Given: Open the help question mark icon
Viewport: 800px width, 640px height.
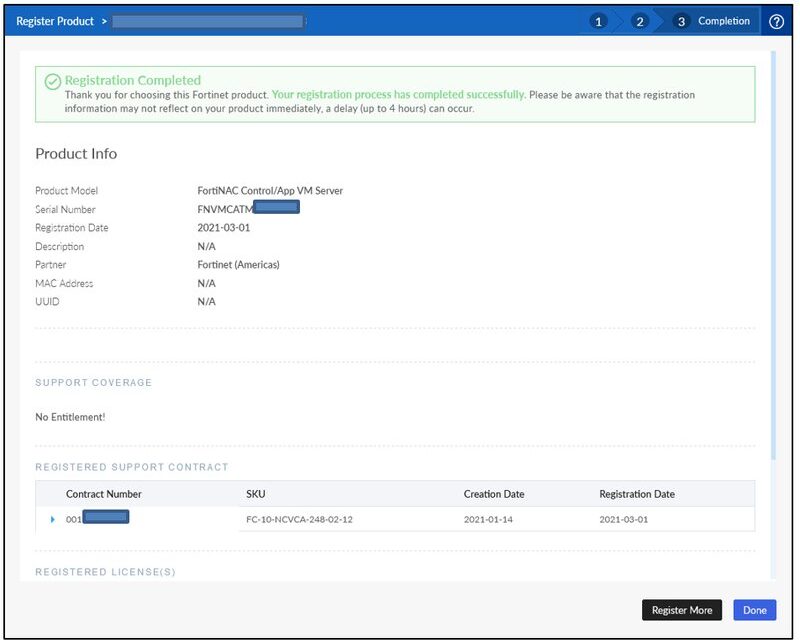Looking at the screenshot, I should tap(776, 21).
